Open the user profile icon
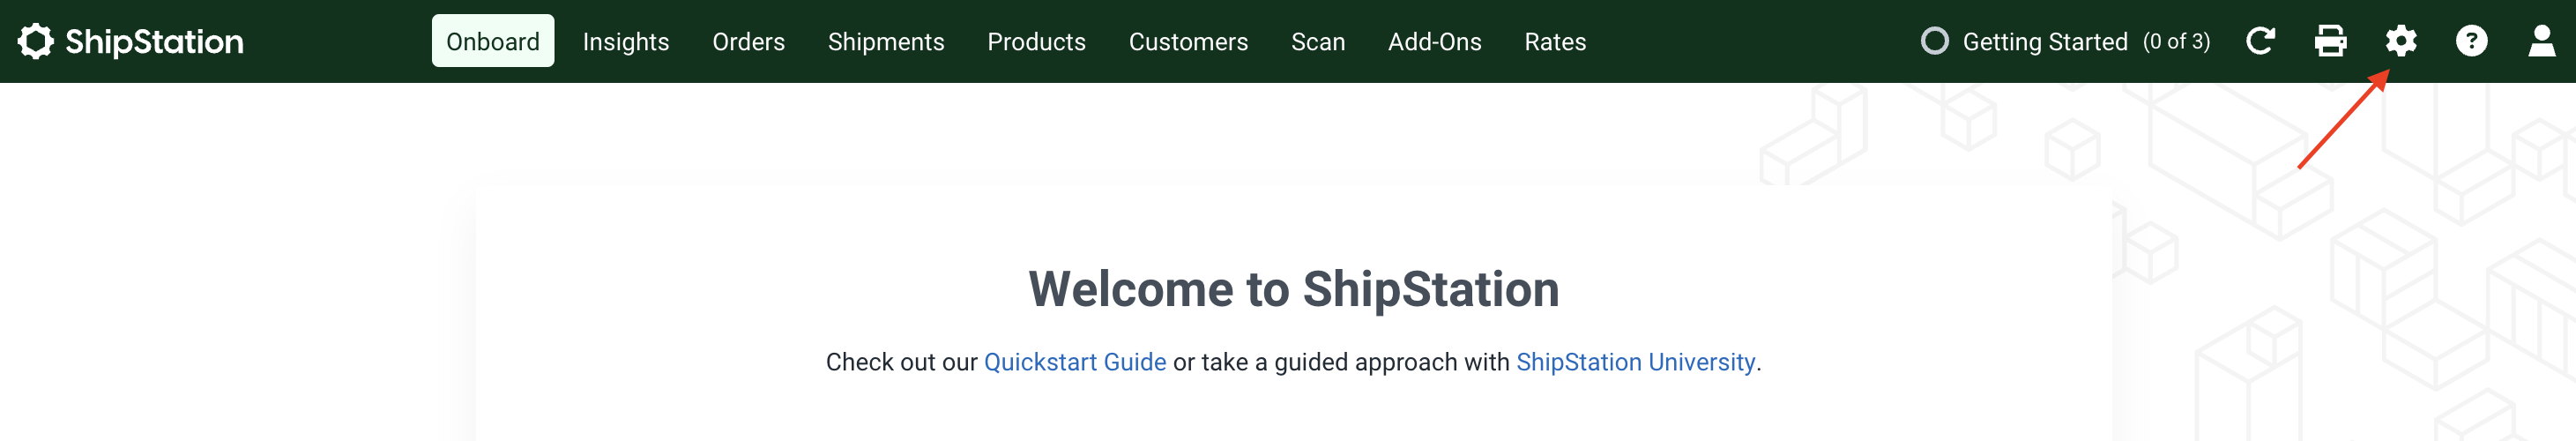Screen dimensions: 2576x441 point(2541,41)
